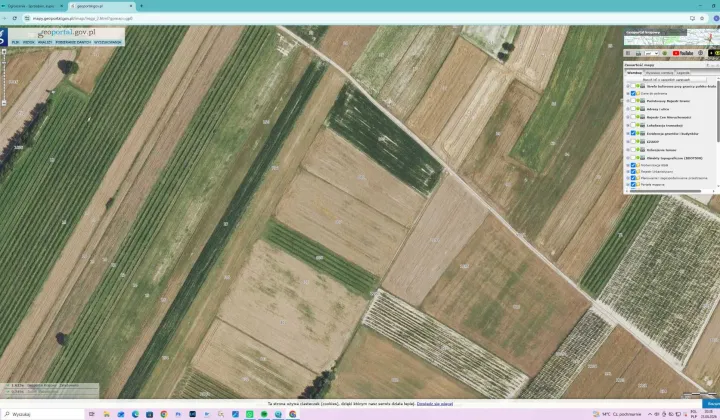Open the dropdown next to the printer icon
Screen dimensions: 720x420
coord(652,53)
